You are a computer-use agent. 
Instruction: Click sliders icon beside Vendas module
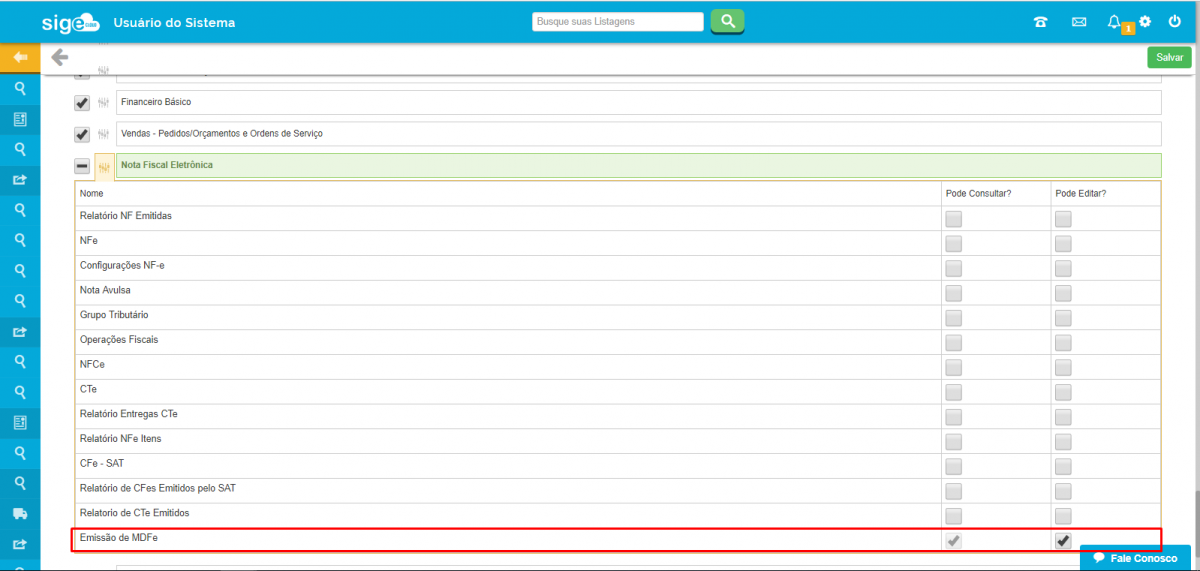tap(103, 134)
